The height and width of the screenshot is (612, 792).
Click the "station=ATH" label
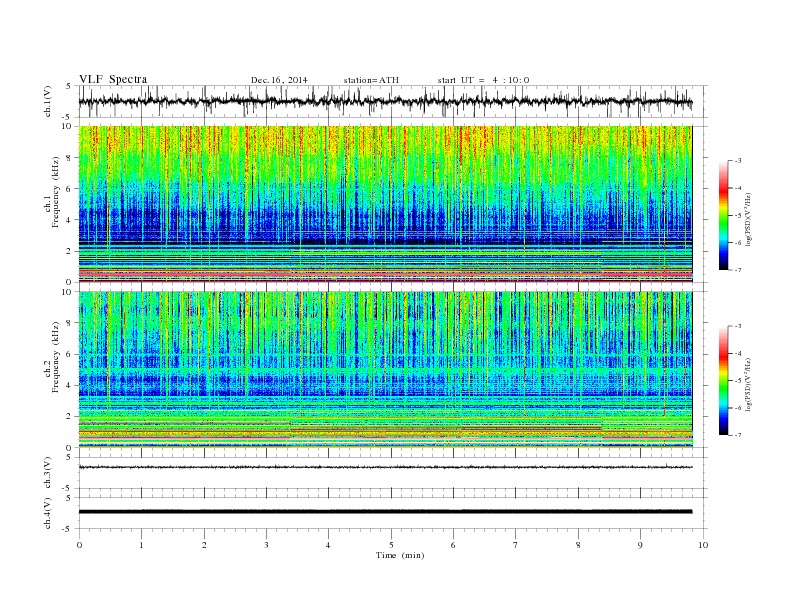[371, 80]
